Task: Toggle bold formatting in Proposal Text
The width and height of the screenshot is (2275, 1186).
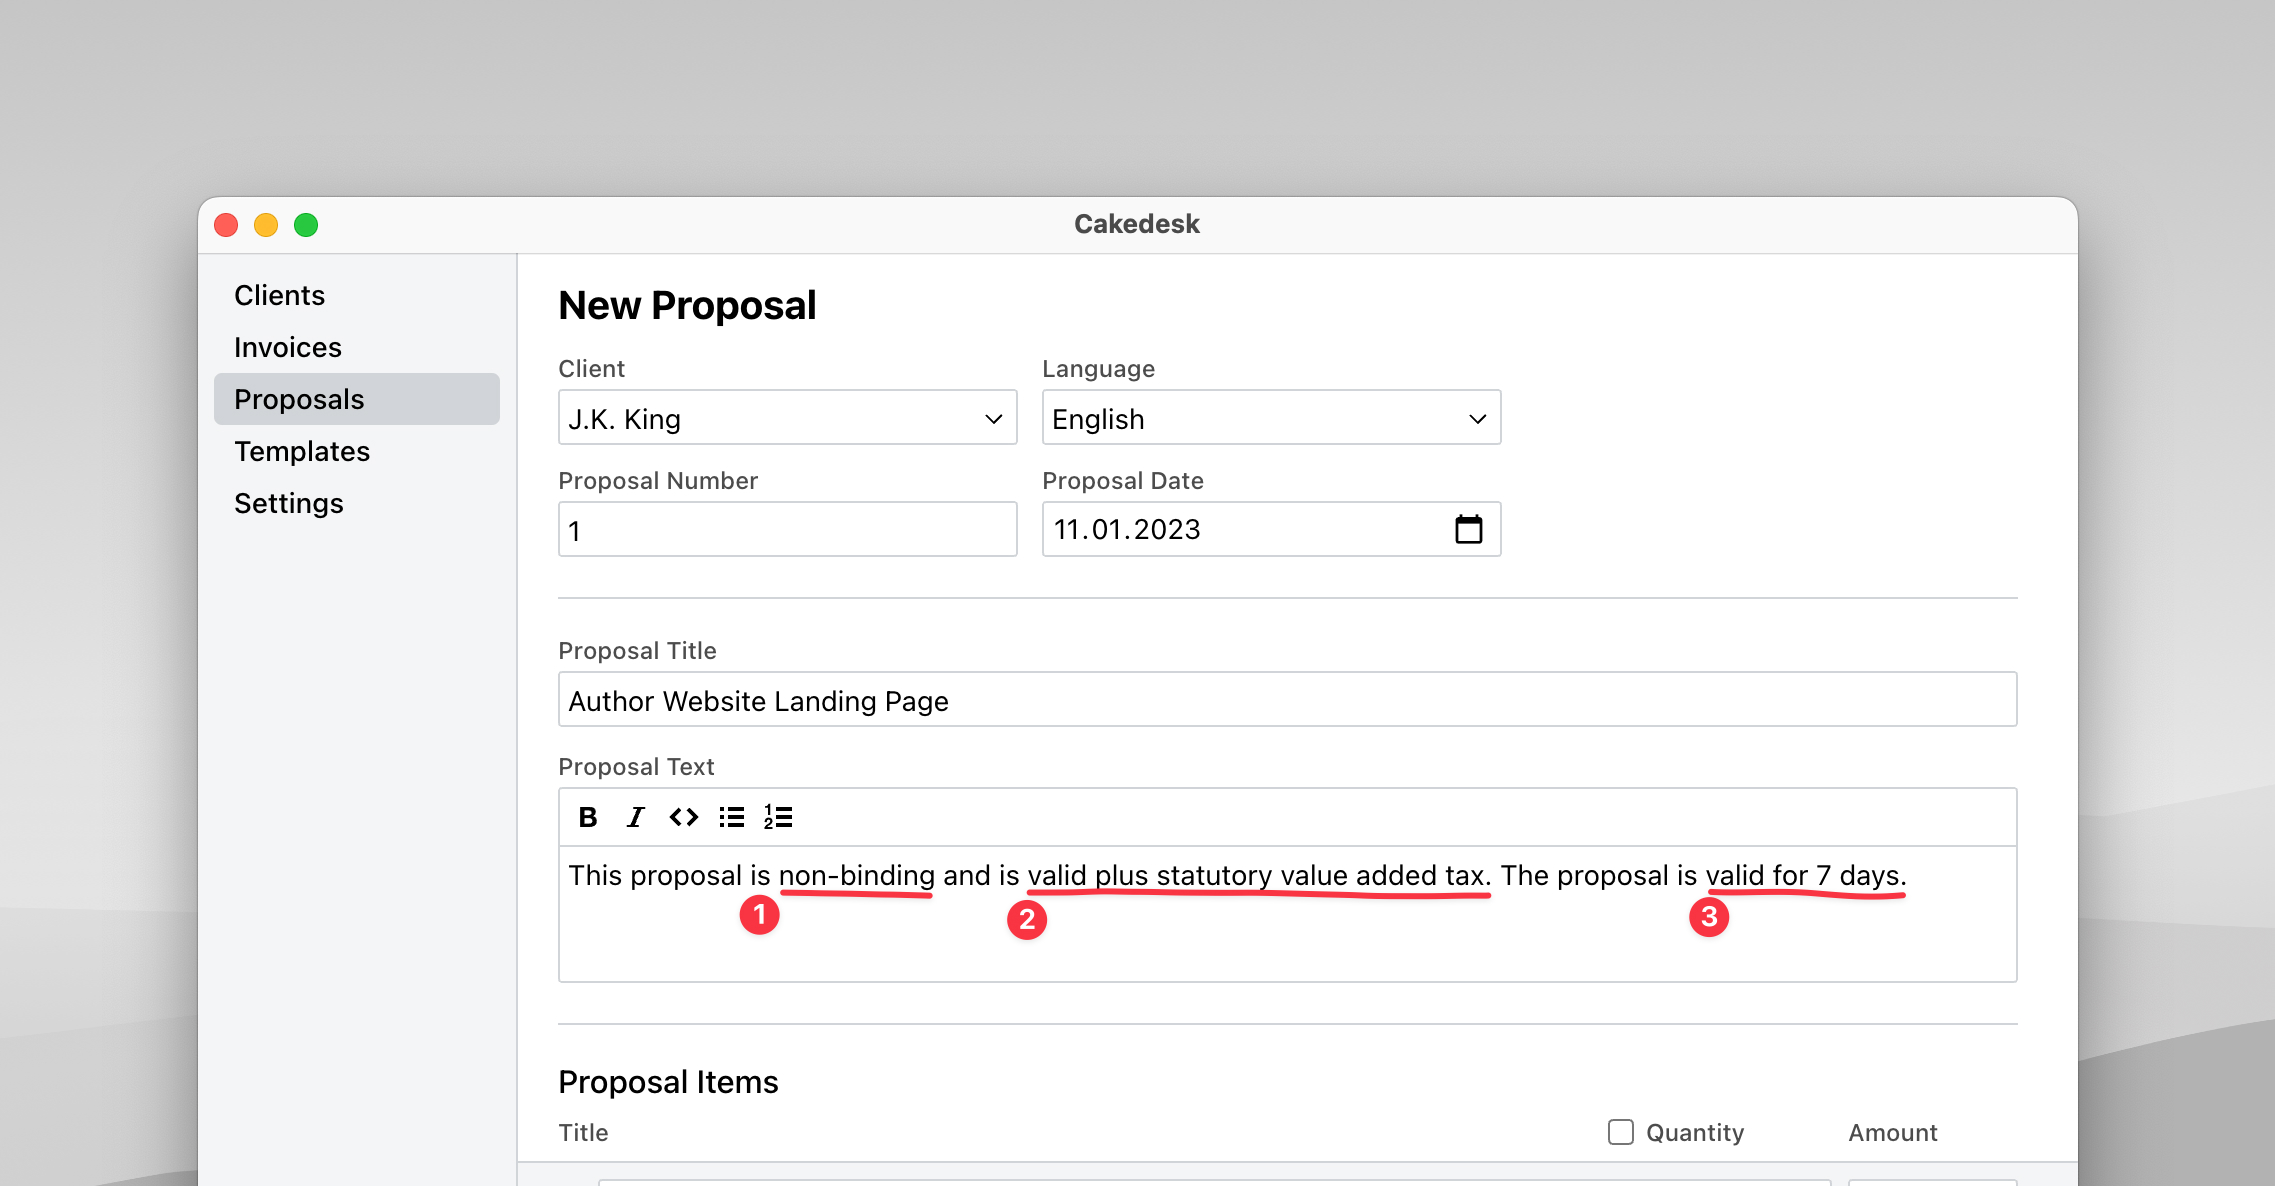Action: pyautogui.click(x=588, y=816)
